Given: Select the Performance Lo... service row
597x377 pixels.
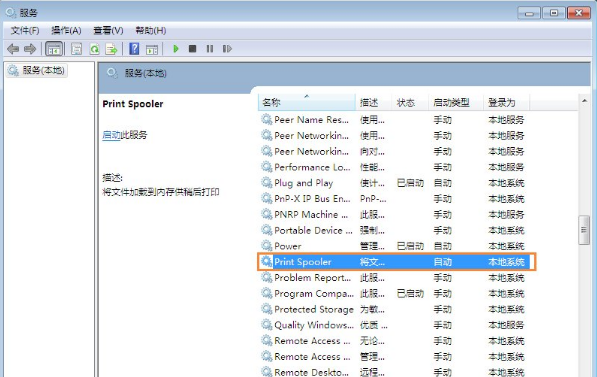Looking at the screenshot, I should pos(394,167).
